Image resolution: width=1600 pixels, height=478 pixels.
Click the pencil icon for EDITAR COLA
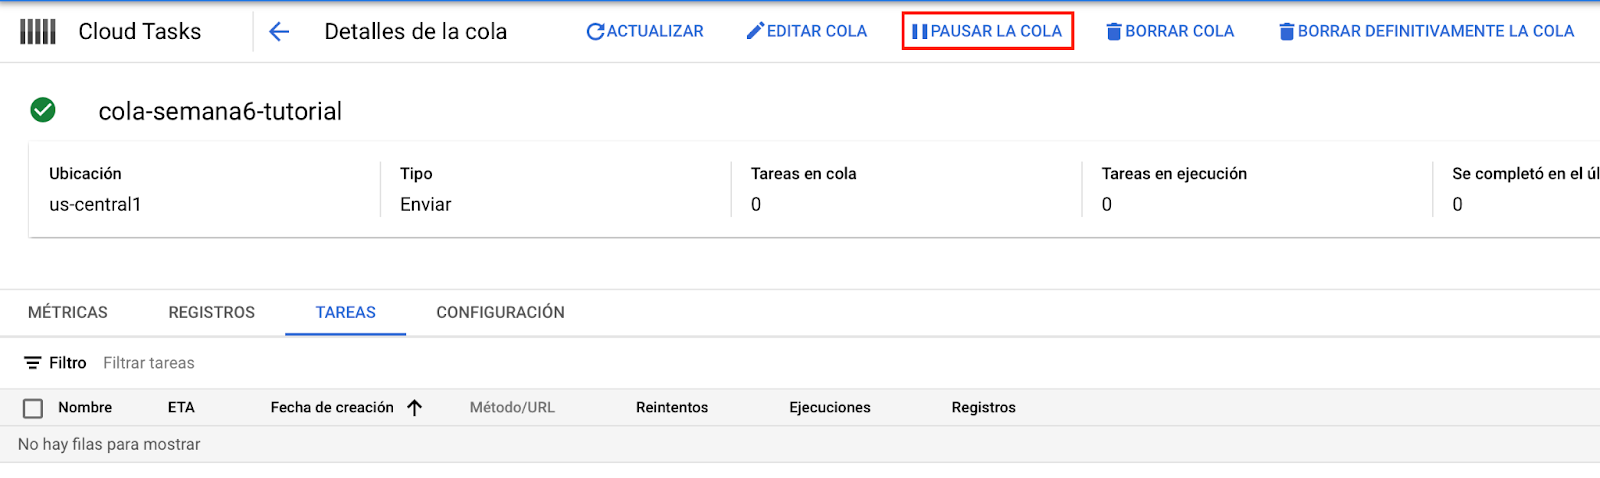[755, 32]
